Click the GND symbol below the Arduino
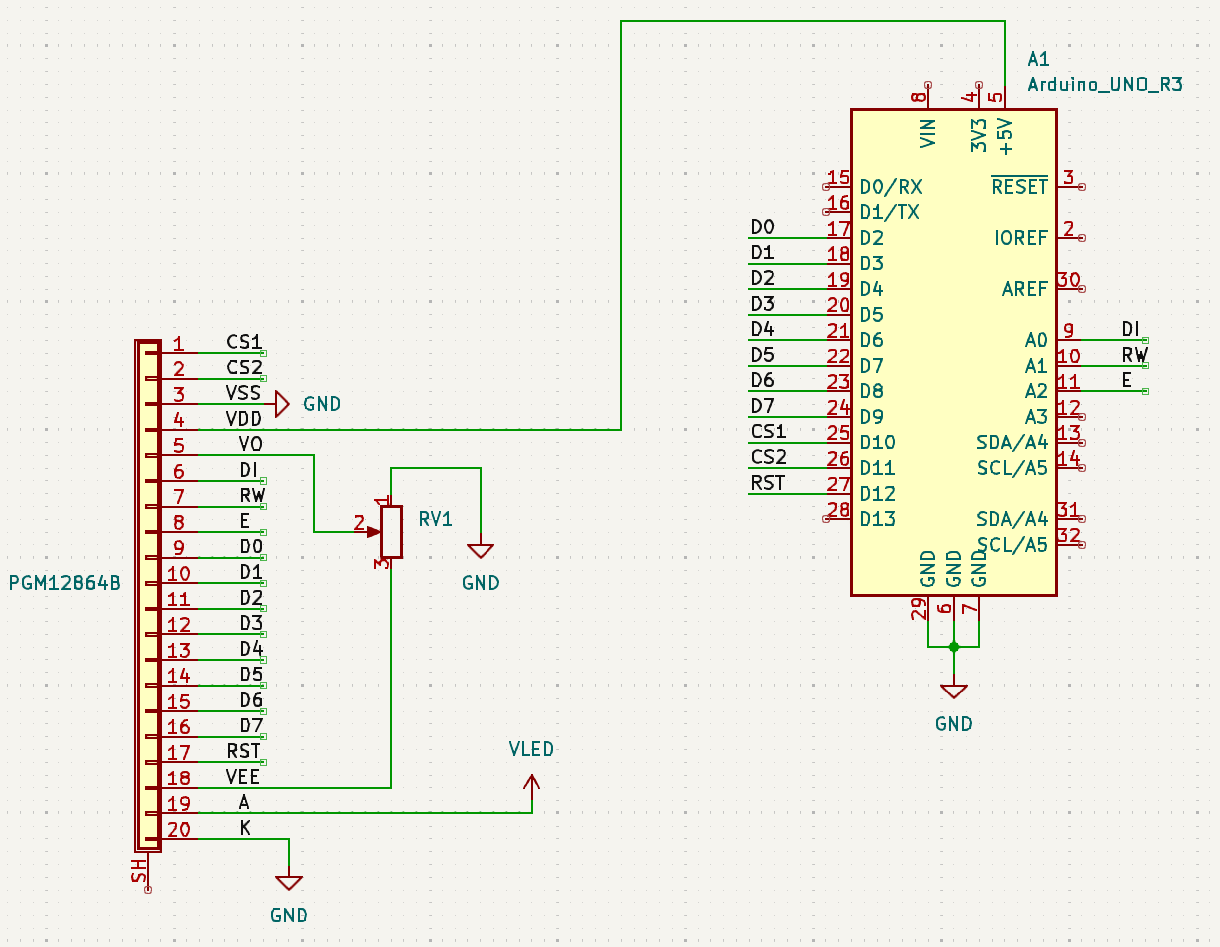Image resolution: width=1220 pixels, height=947 pixels. point(953,691)
